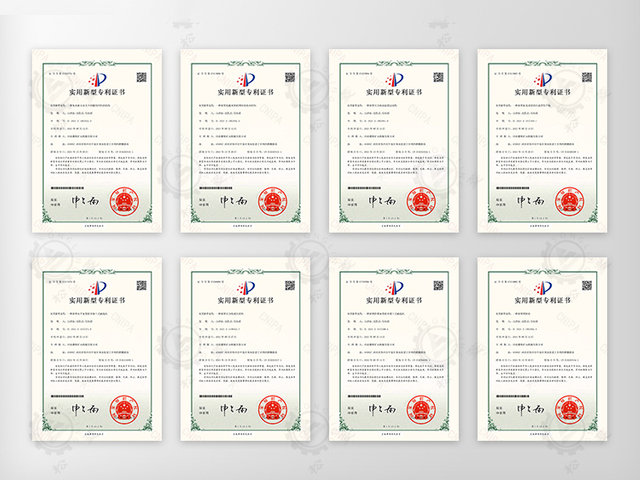Image resolution: width=640 pixels, height=480 pixels.
Task: Click QR code on third bottom-row certificate
Action: 435,289
